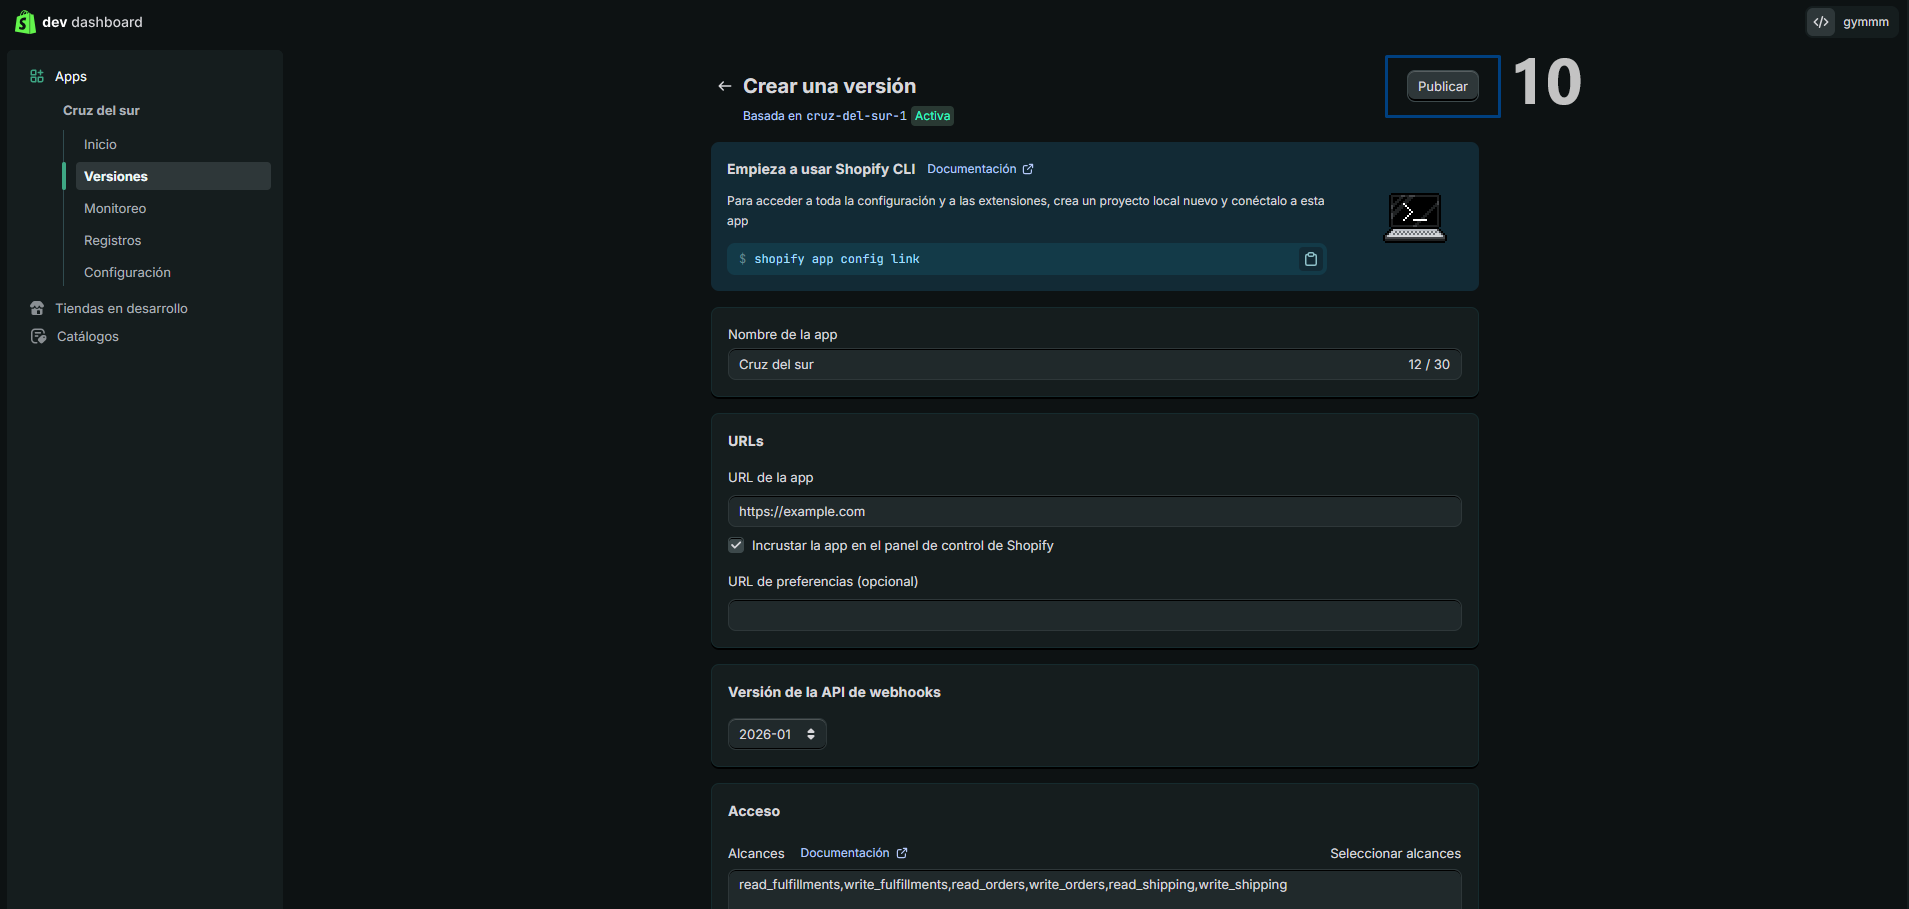1909x909 pixels.
Task: Click the Shopify bag logo icon
Action: 25,22
